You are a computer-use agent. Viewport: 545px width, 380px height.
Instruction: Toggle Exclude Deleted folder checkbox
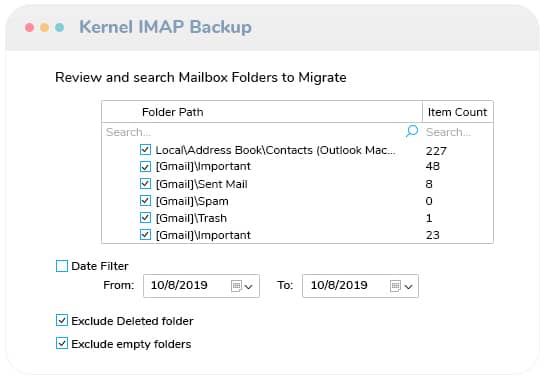click(62, 320)
